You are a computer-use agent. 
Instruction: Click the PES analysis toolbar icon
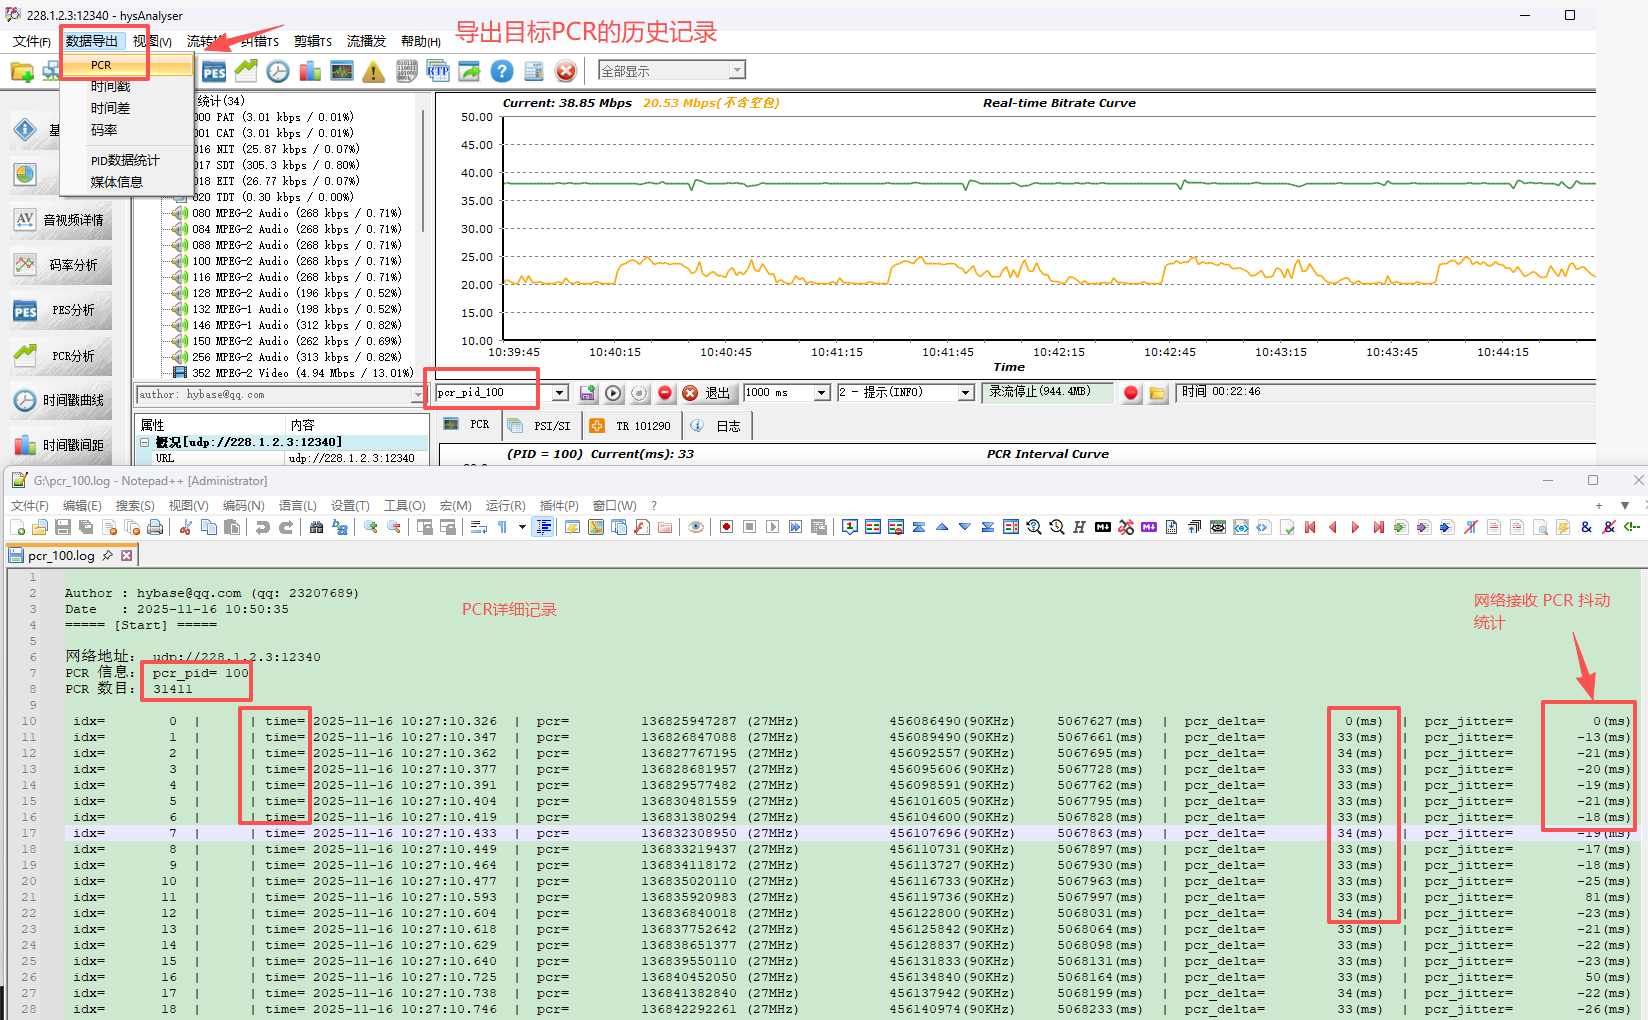(214, 71)
